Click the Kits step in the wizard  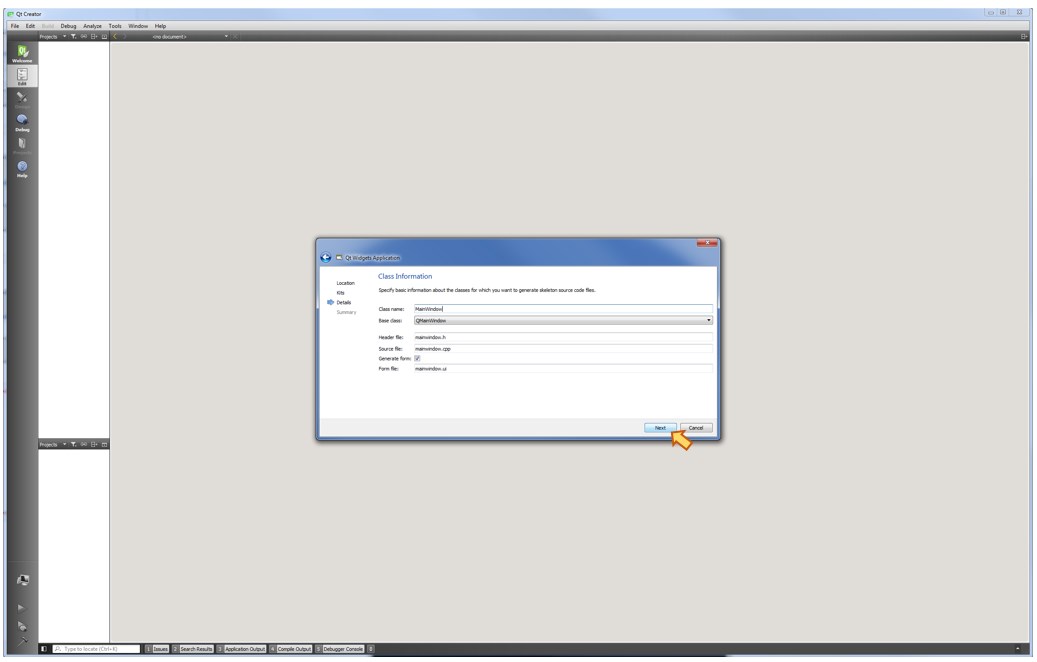click(x=341, y=293)
